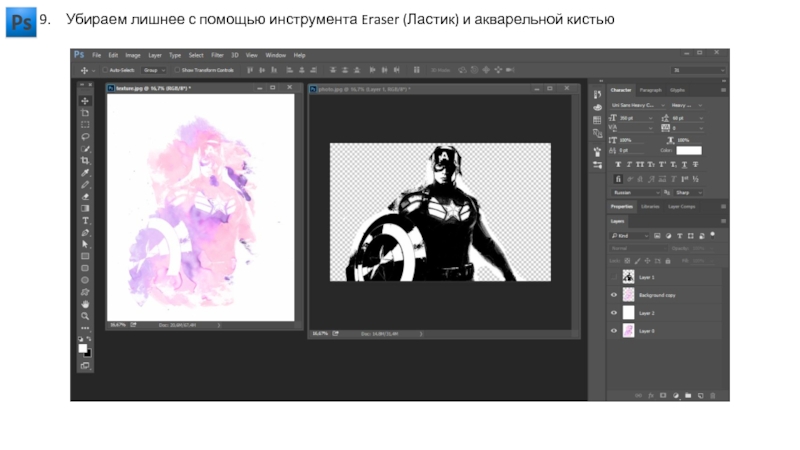
Task: Select the Rectangle shape tool
Action: click(85, 256)
